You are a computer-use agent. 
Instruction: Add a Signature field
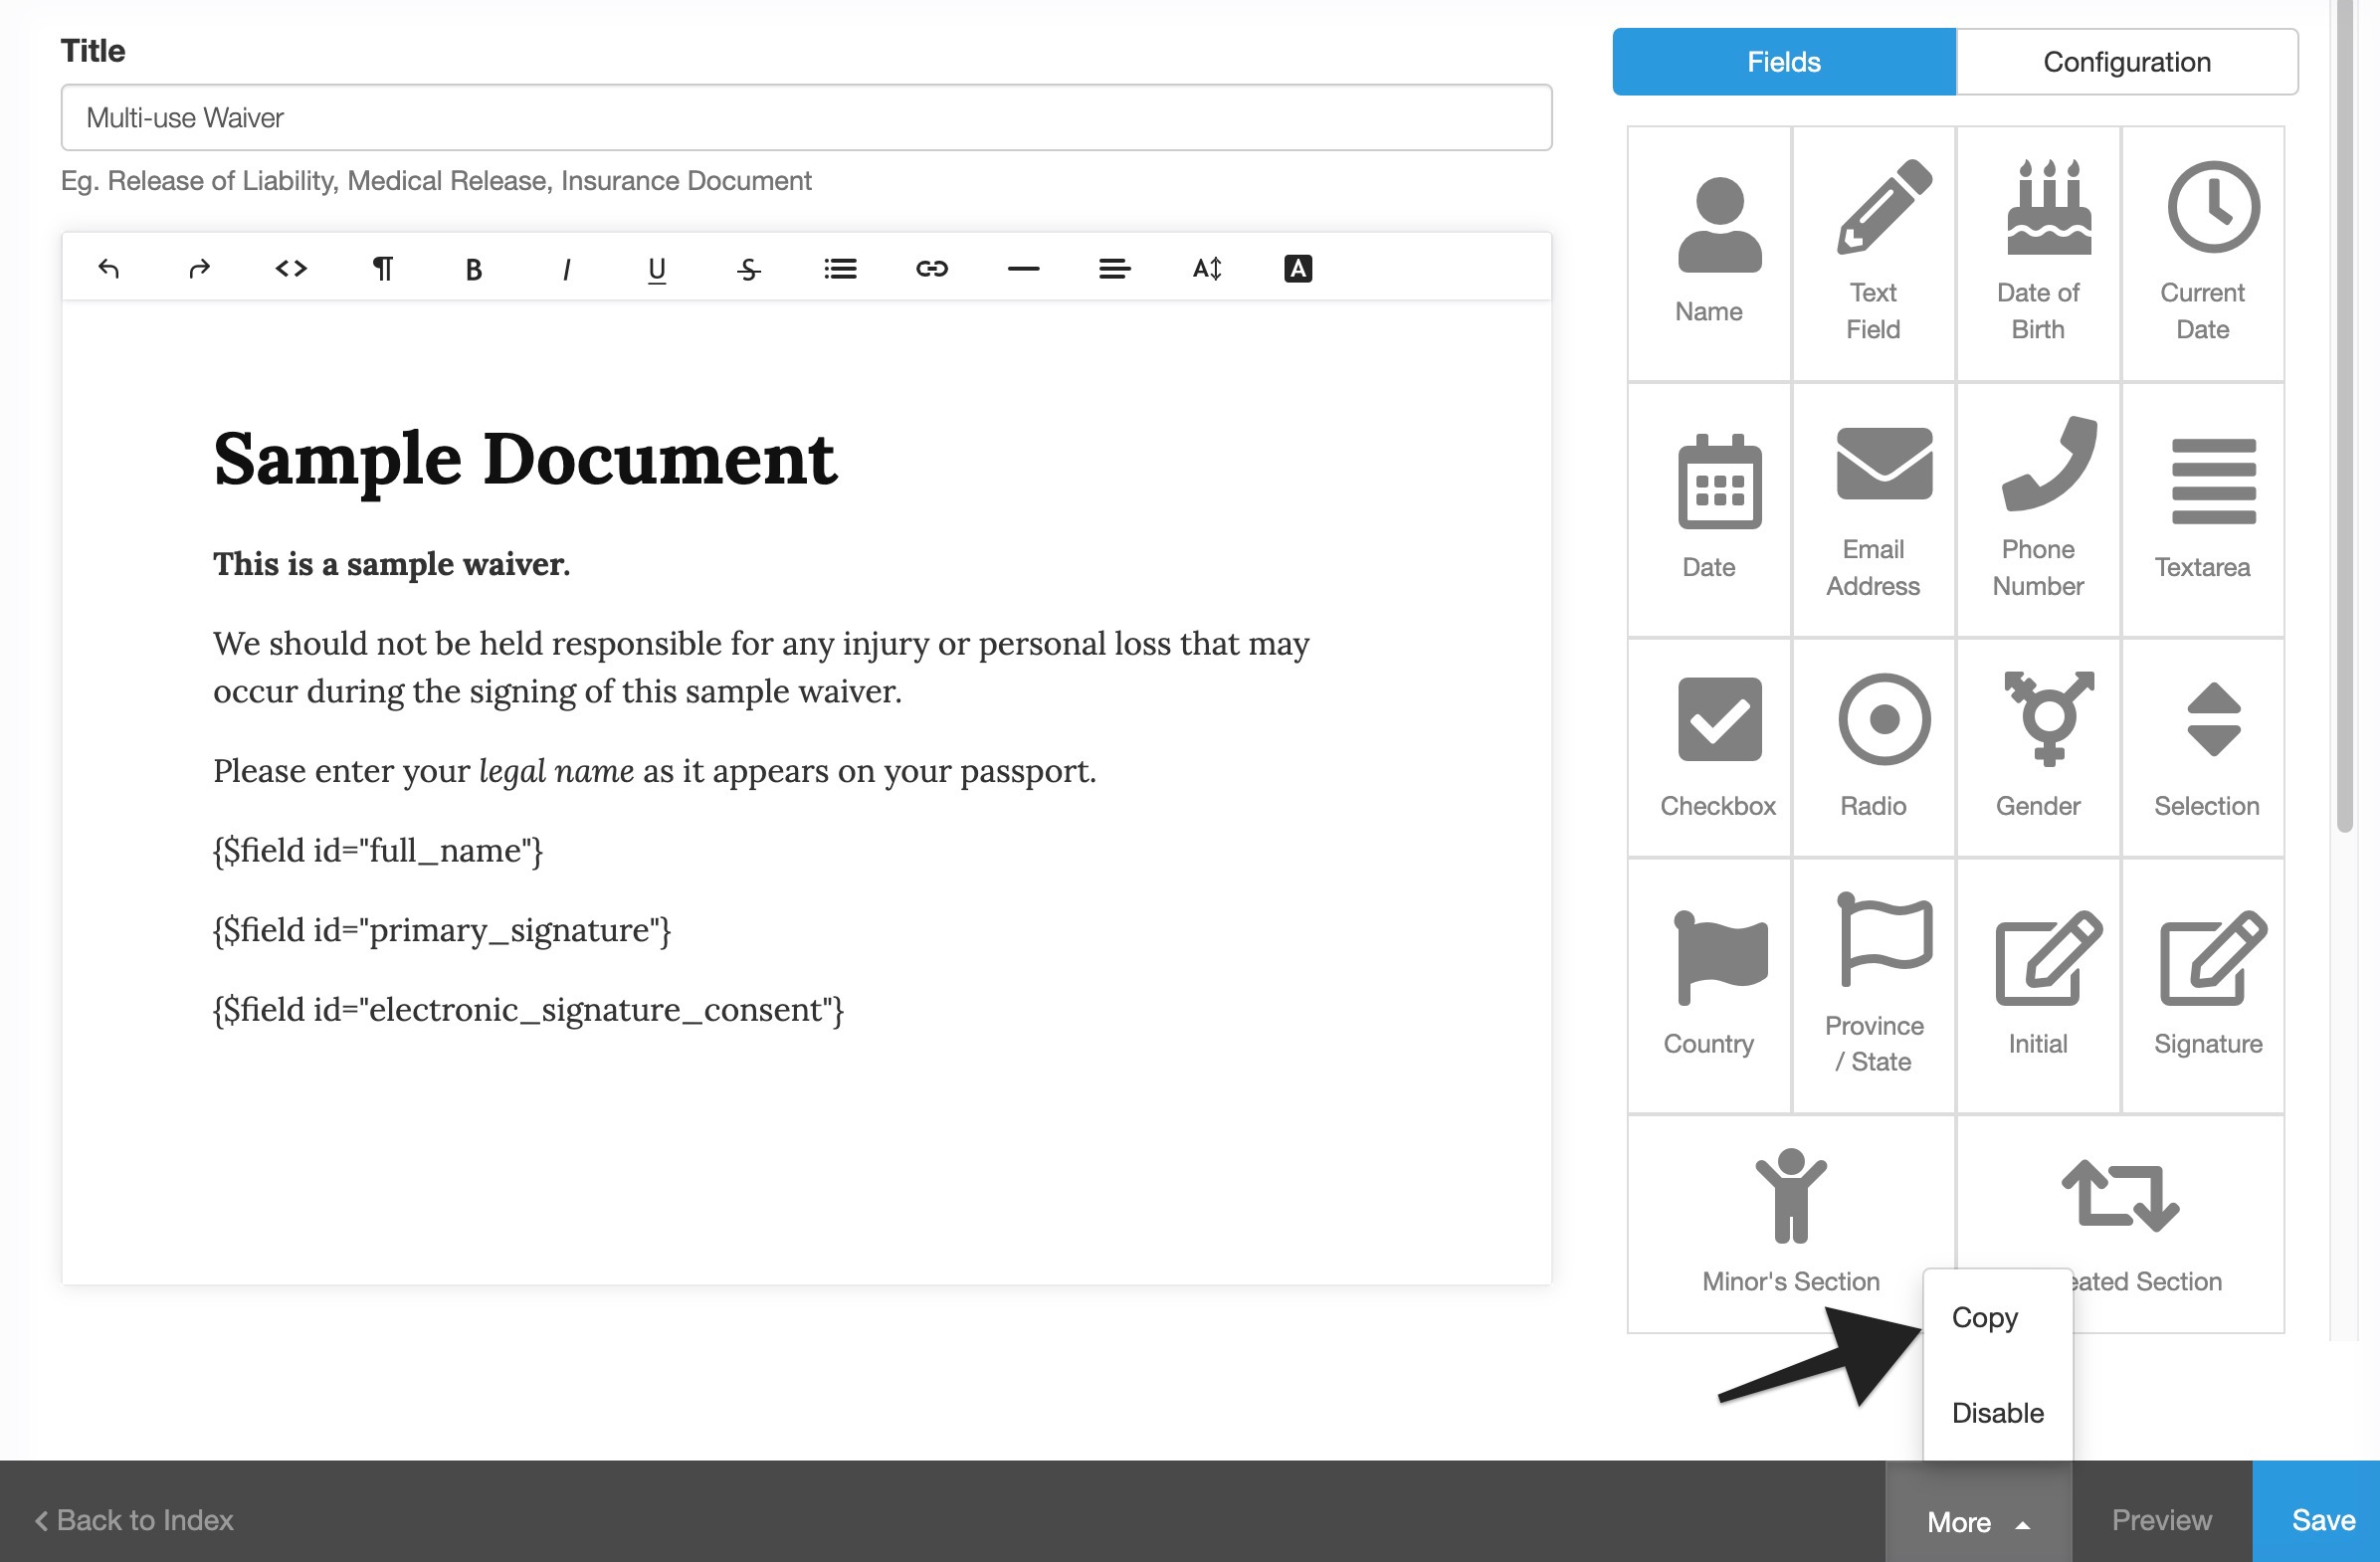point(2203,986)
